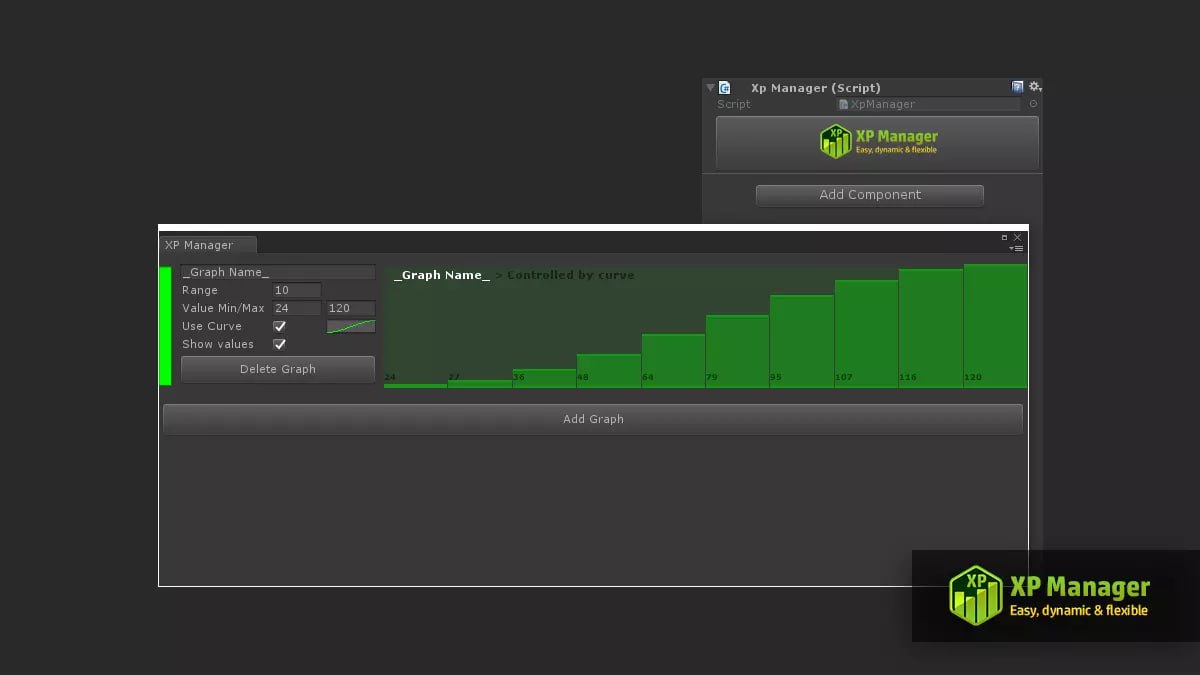
Task: Select the XP Manager tab
Action: 200,245
